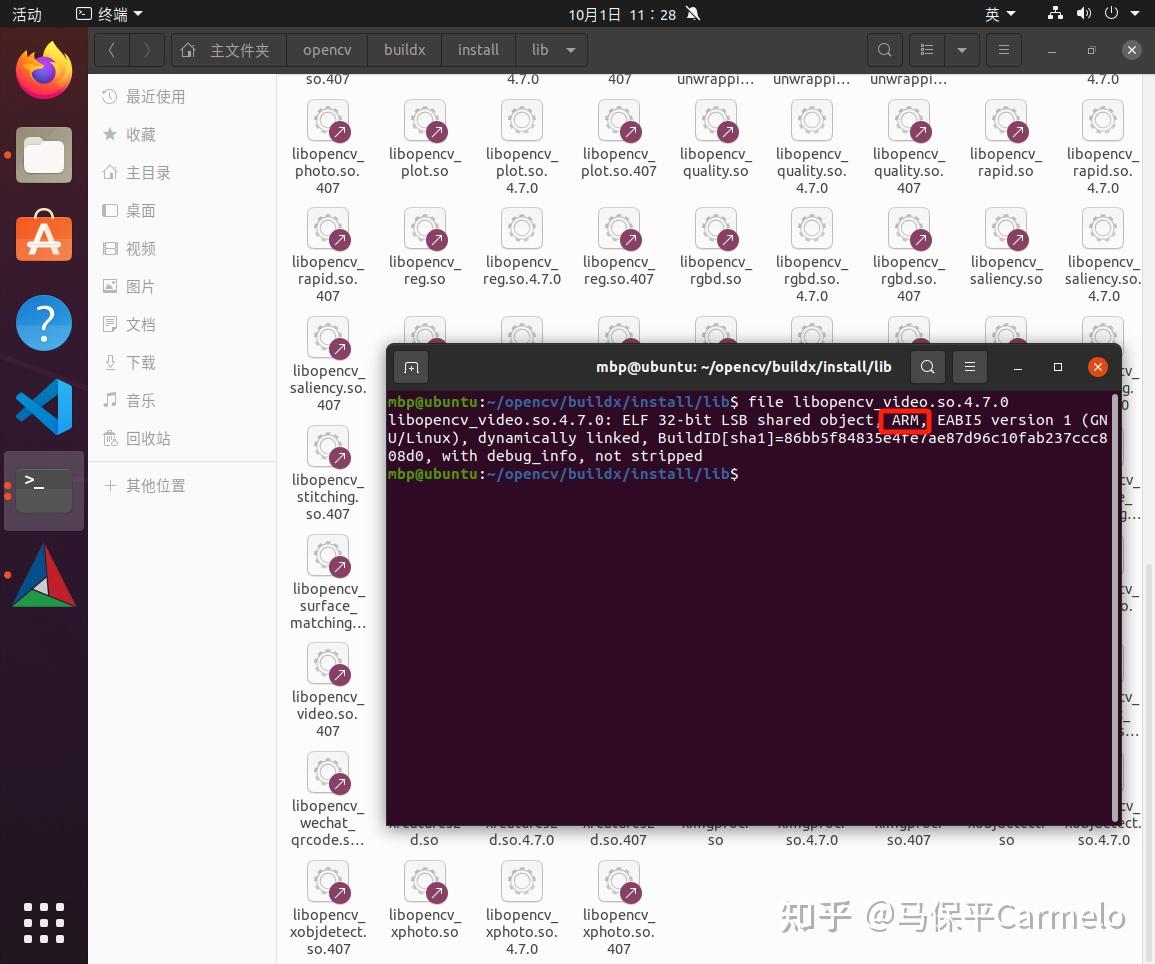Open the view options dropdown in Files
The width and height of the screenshot is (1155, 964).
(962, 49)
